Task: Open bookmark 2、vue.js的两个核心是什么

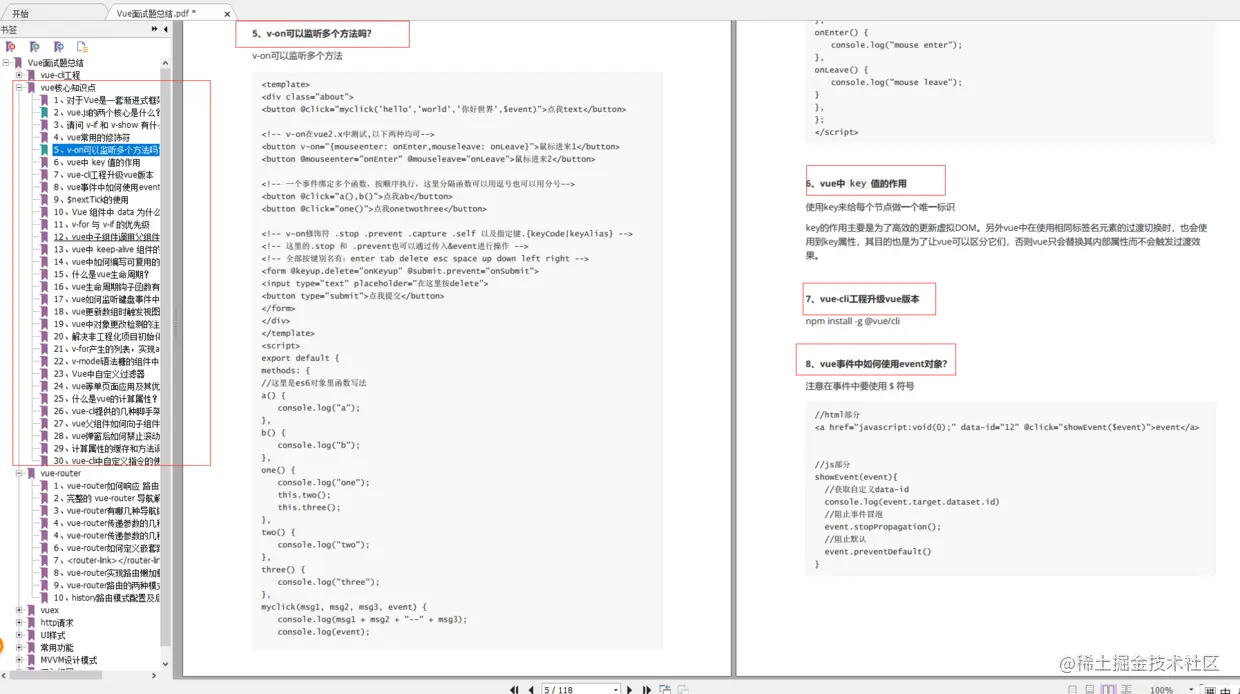Action: point(106,113)
